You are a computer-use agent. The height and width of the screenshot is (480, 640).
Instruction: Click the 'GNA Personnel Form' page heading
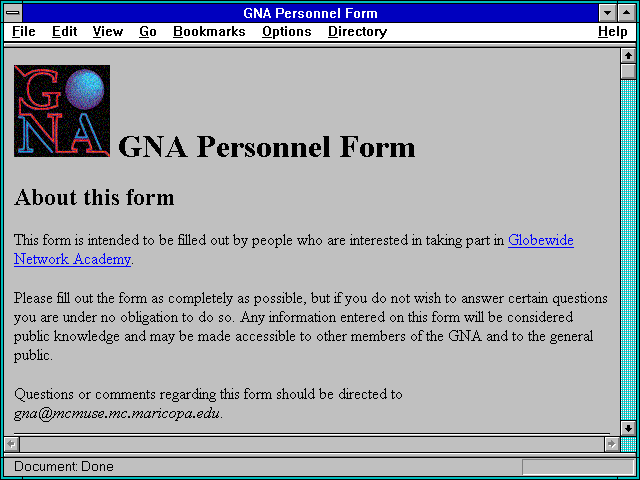267,147
